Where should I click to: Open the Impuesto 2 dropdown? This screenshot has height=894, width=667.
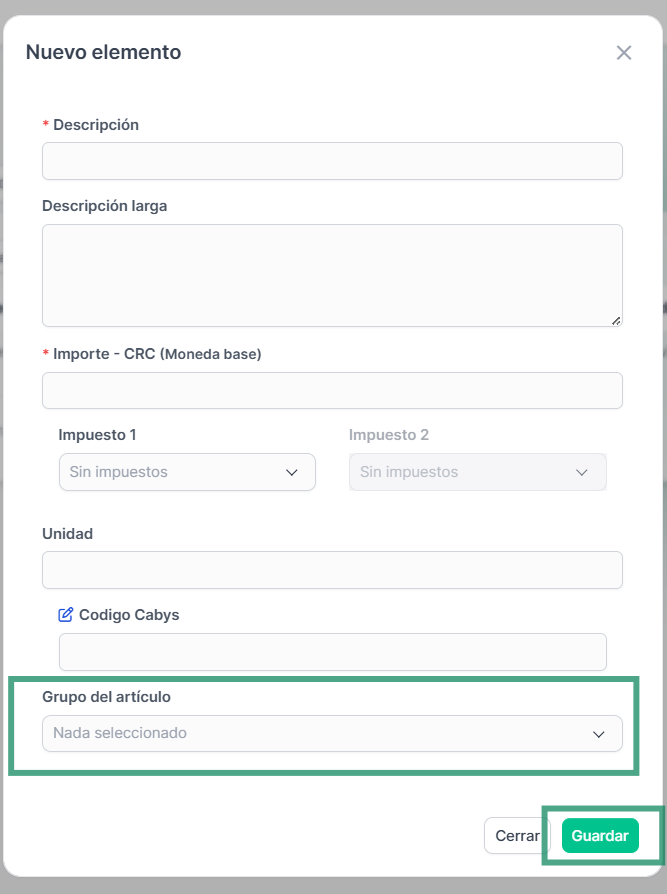tap(478, 472)
